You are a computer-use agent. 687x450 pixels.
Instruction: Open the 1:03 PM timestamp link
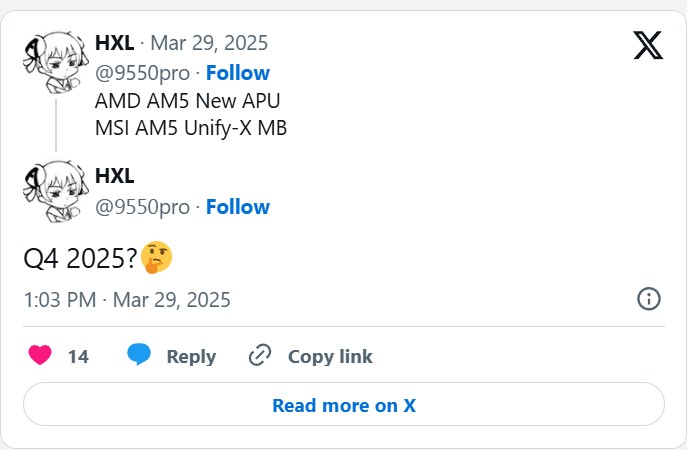127,300
